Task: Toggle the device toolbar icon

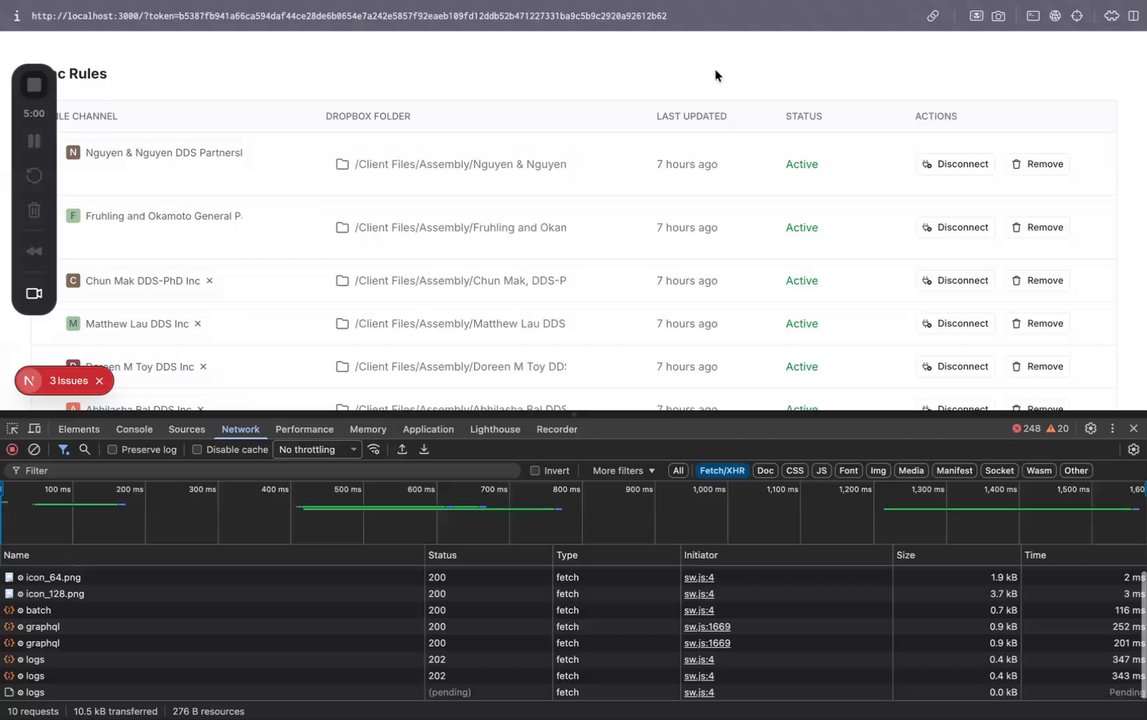Action: point(34,429)
